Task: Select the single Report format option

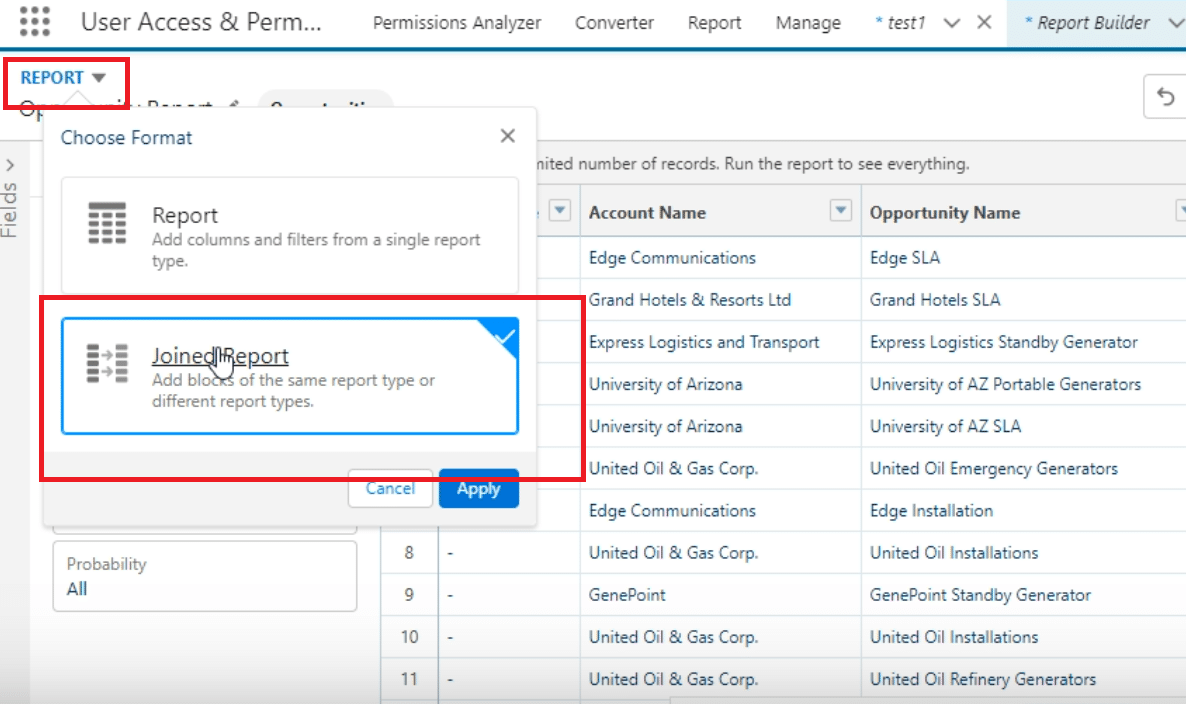Action: click(290, 236)
